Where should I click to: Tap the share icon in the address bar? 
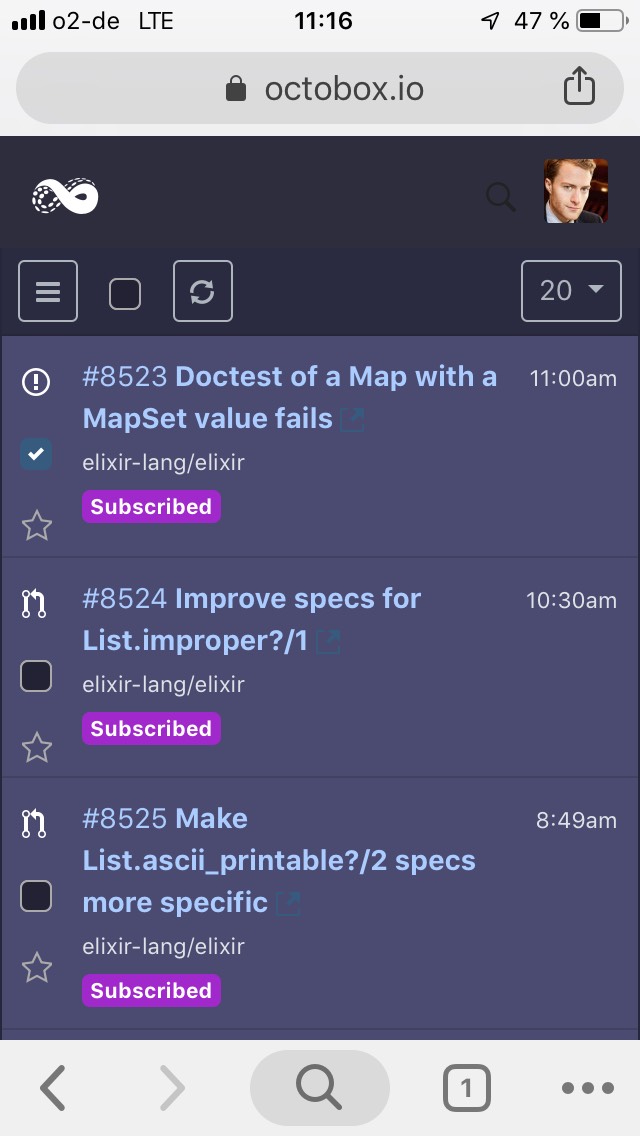click(579, 87)
